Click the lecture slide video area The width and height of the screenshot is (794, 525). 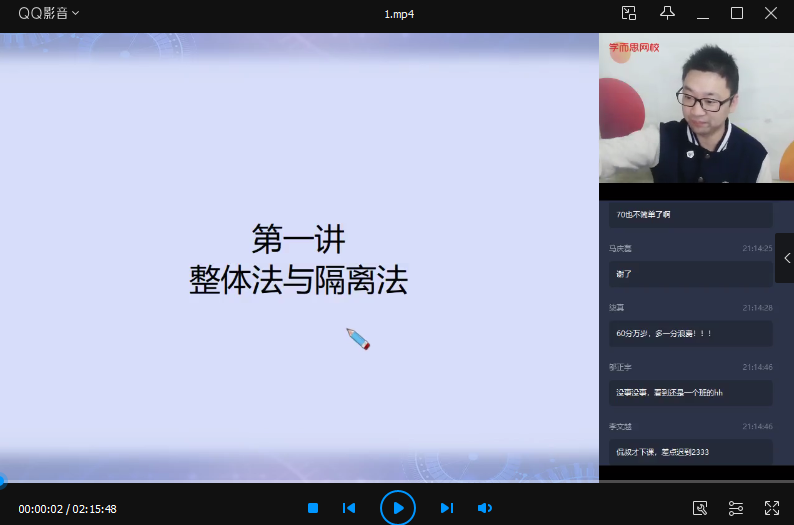coord(299,257)
